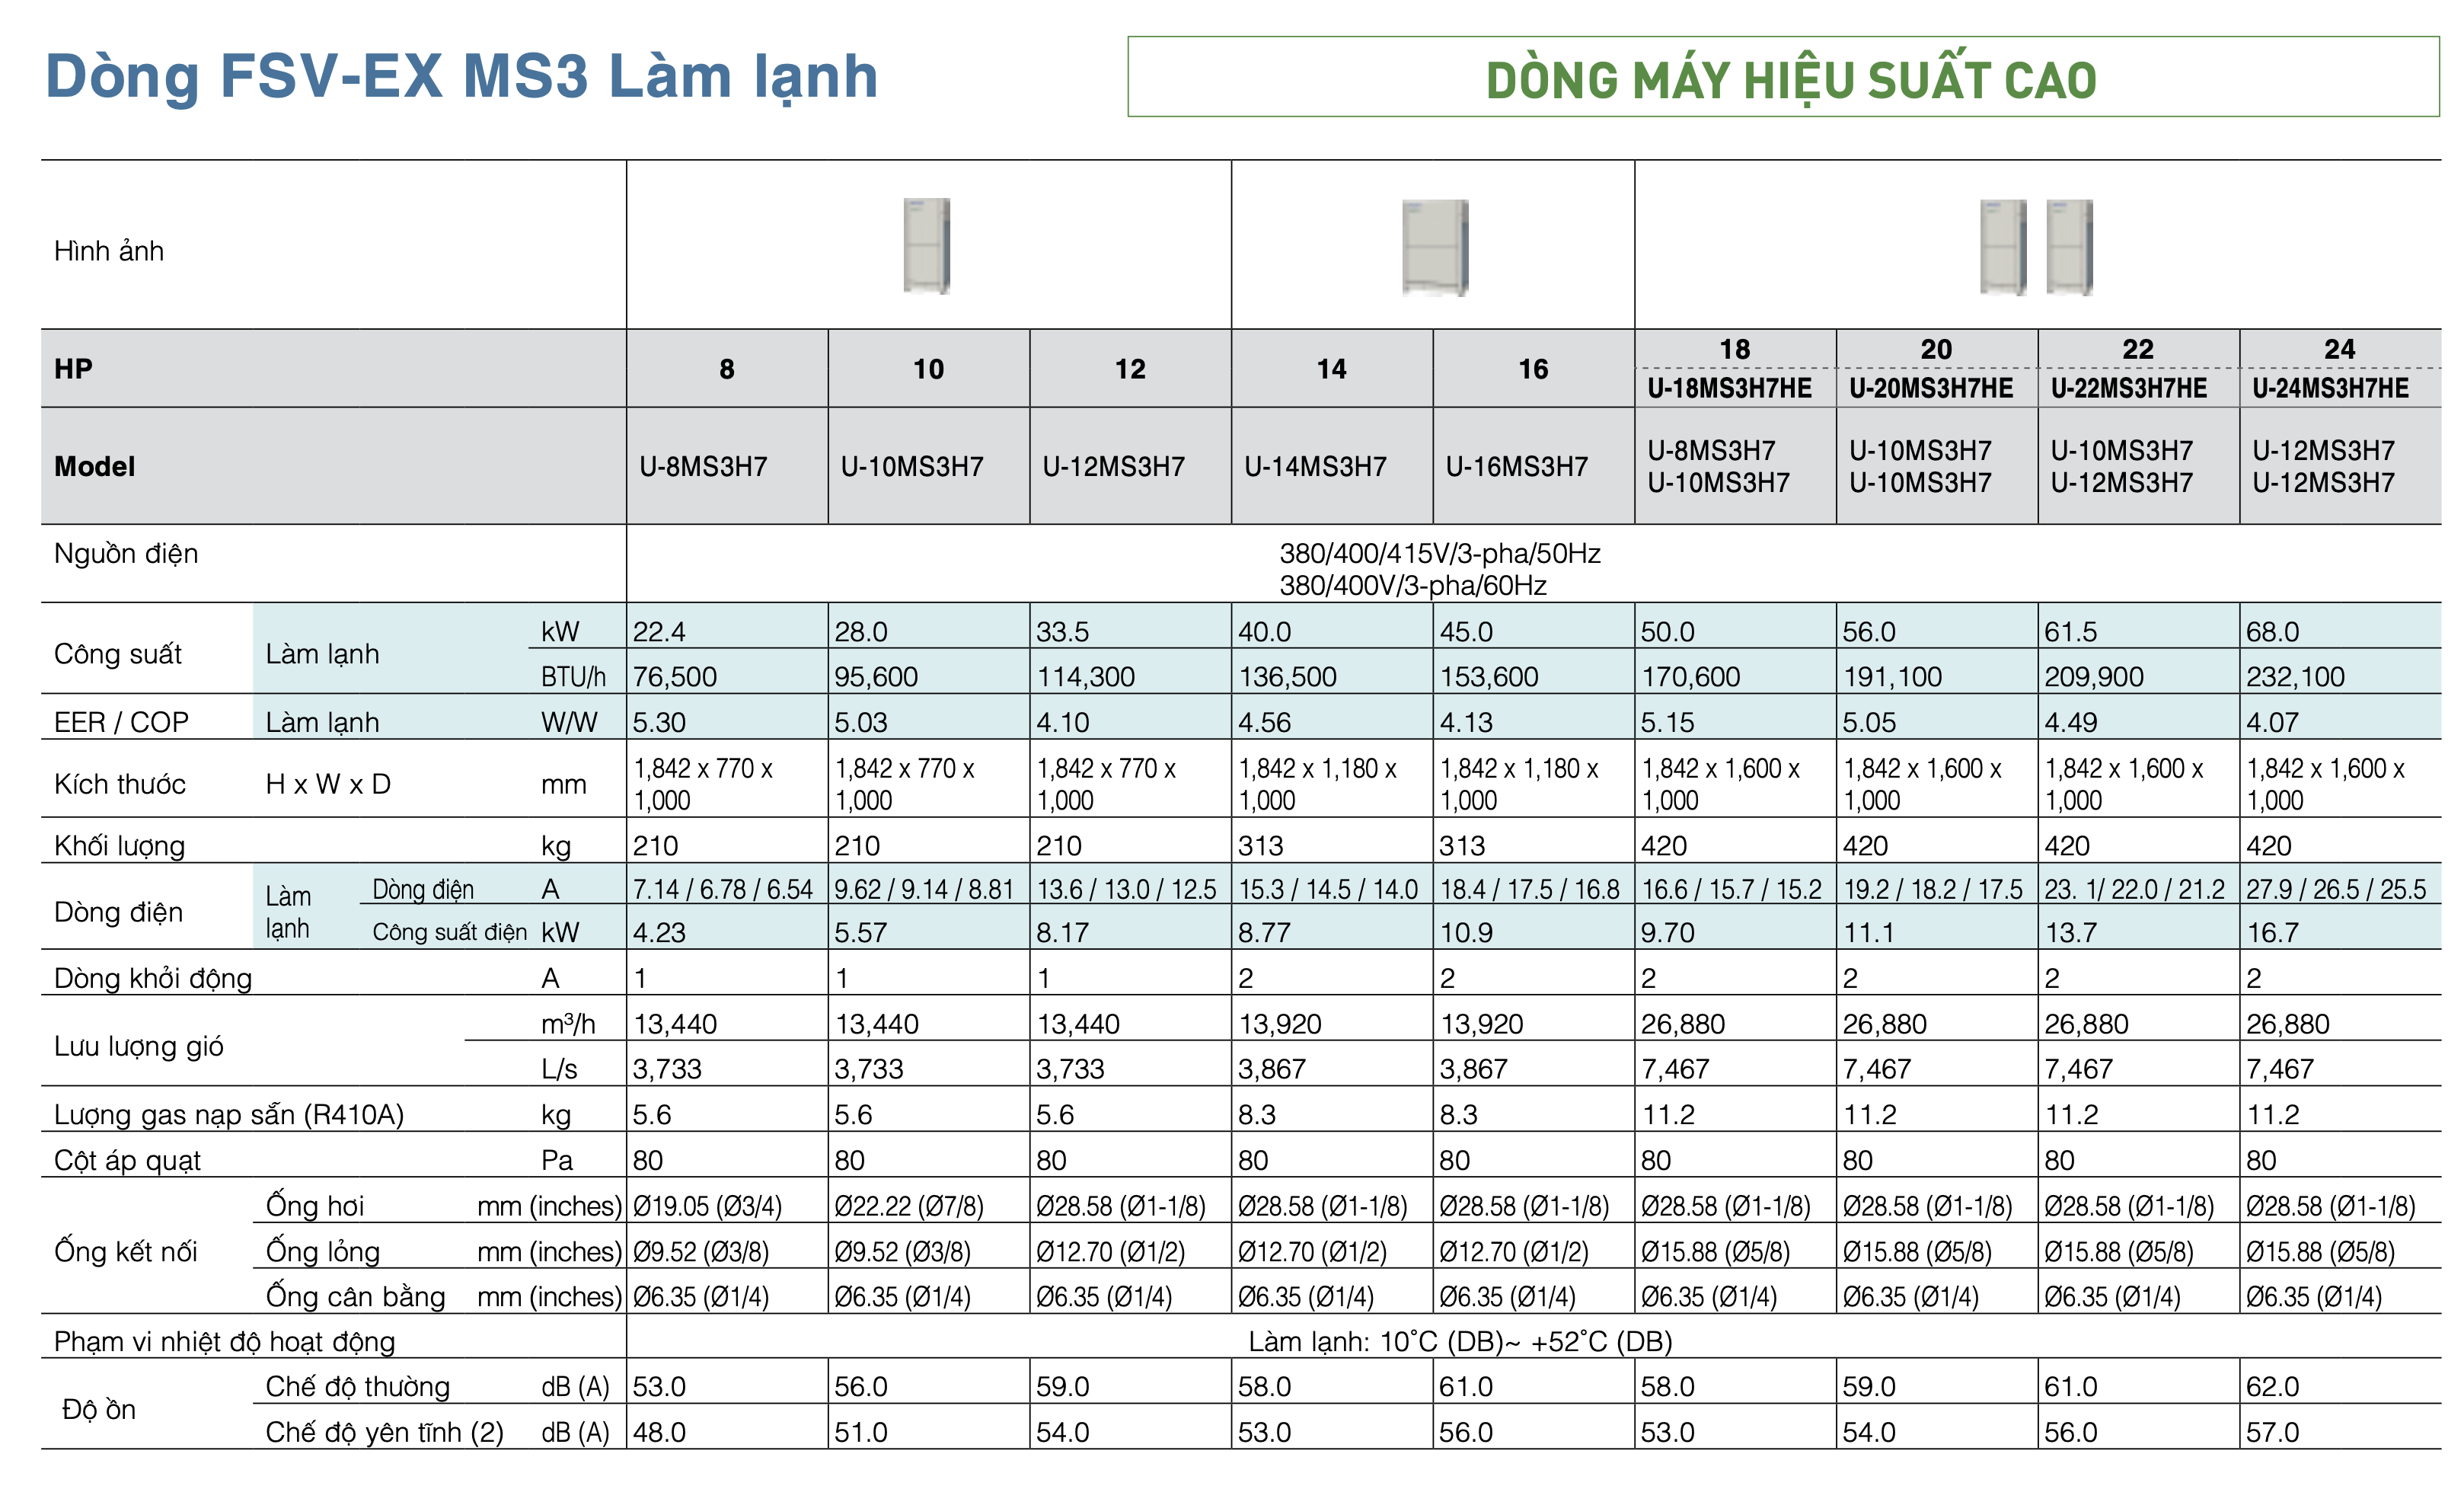Click cooling capacity value 22.4 kW
2464x1505 pixels.
tap(659, 632)
